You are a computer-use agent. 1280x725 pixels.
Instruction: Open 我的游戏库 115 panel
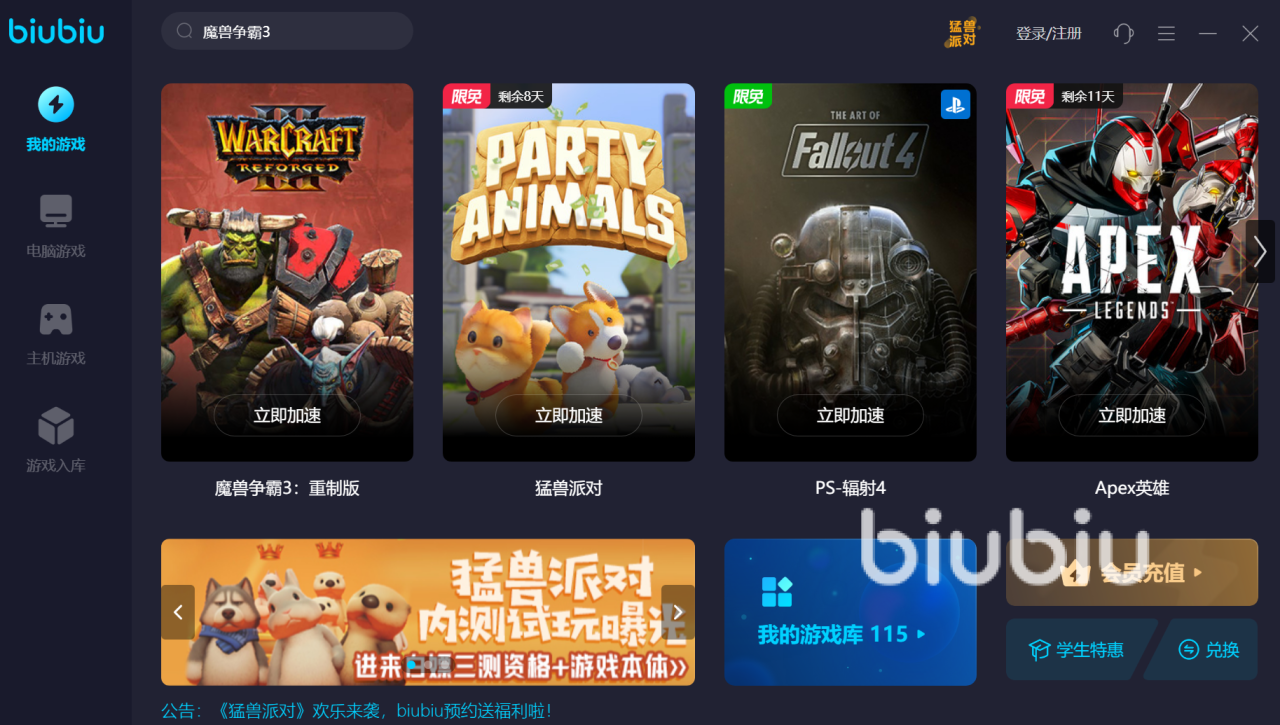850,612
